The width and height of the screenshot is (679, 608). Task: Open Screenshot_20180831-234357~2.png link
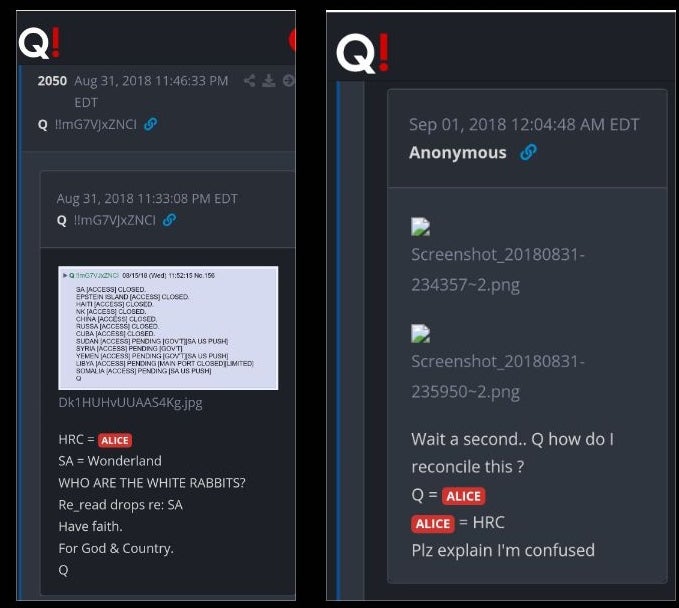pyautogui.click(x=498, y=270)
